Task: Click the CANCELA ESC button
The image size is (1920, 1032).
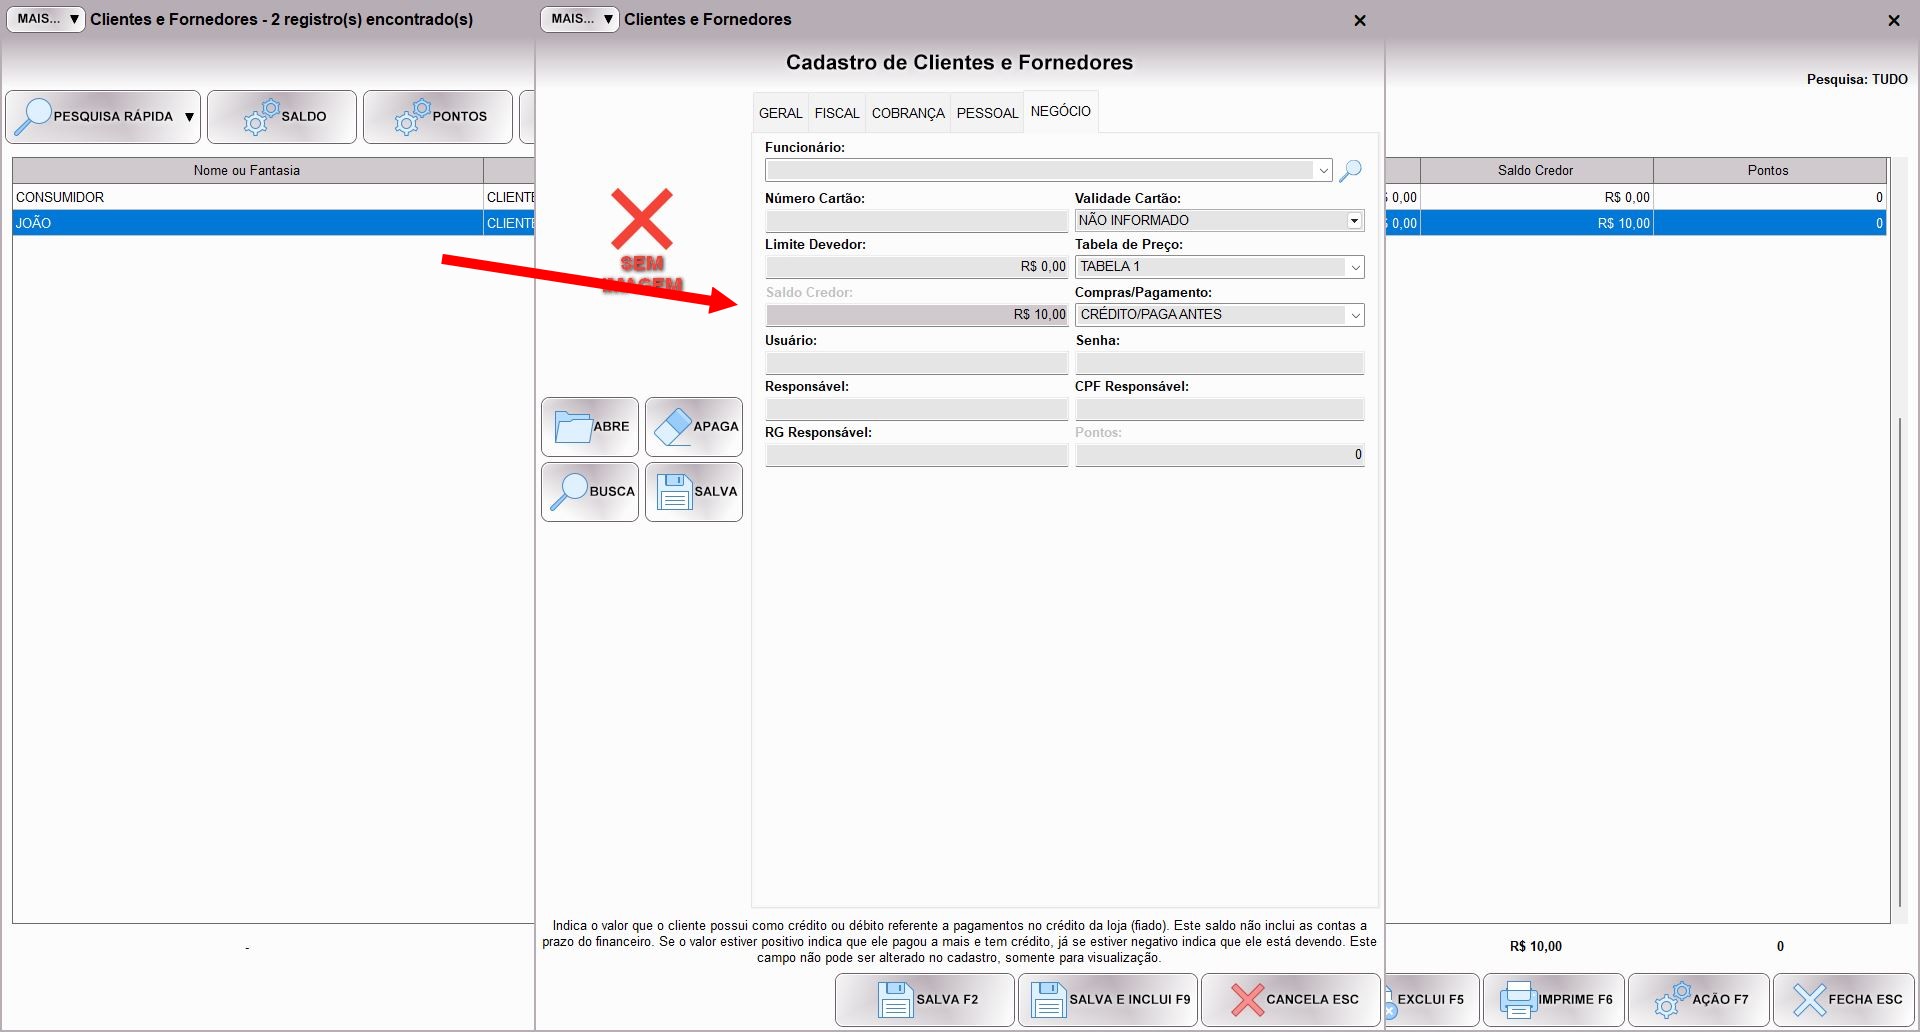Action: (x=1291, y=999)
